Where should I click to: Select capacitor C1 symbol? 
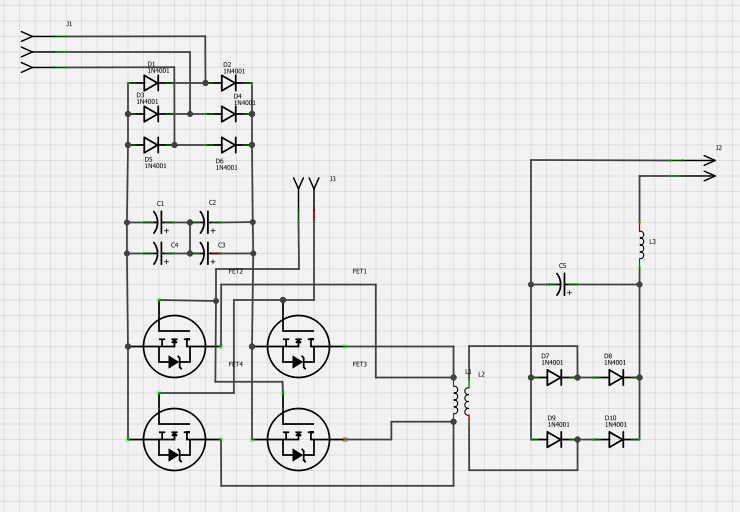pos(160,222)
